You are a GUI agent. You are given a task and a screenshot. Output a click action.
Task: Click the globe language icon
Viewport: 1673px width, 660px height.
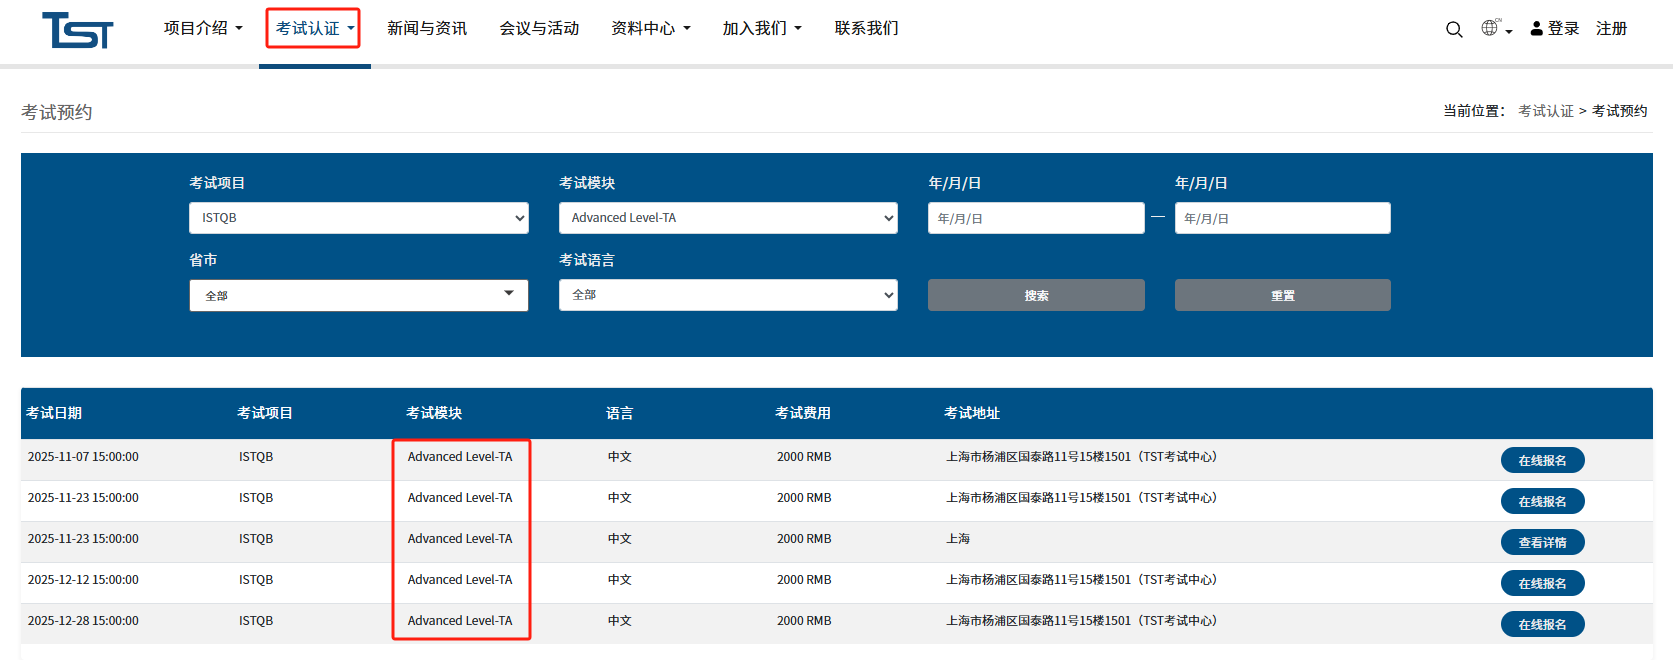click(1490, 28)
